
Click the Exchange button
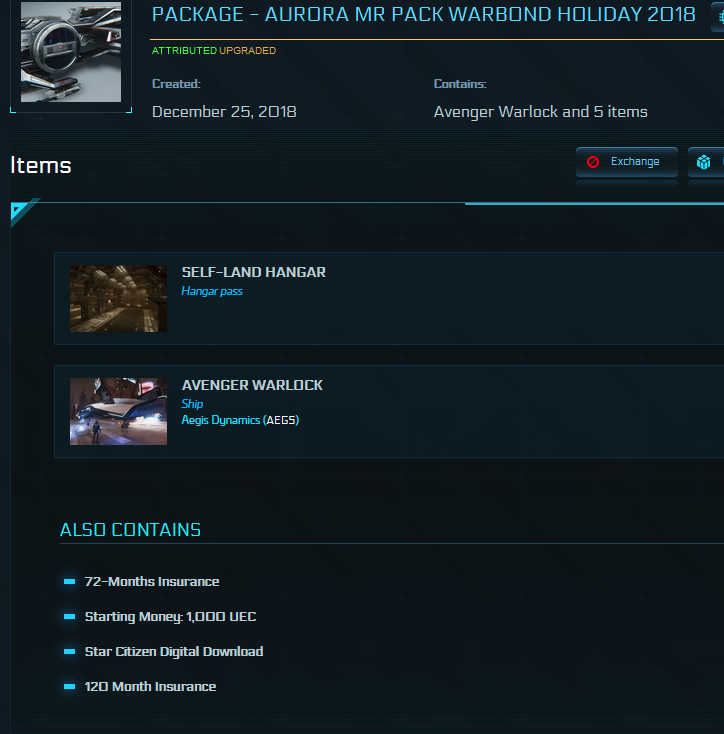627,162
